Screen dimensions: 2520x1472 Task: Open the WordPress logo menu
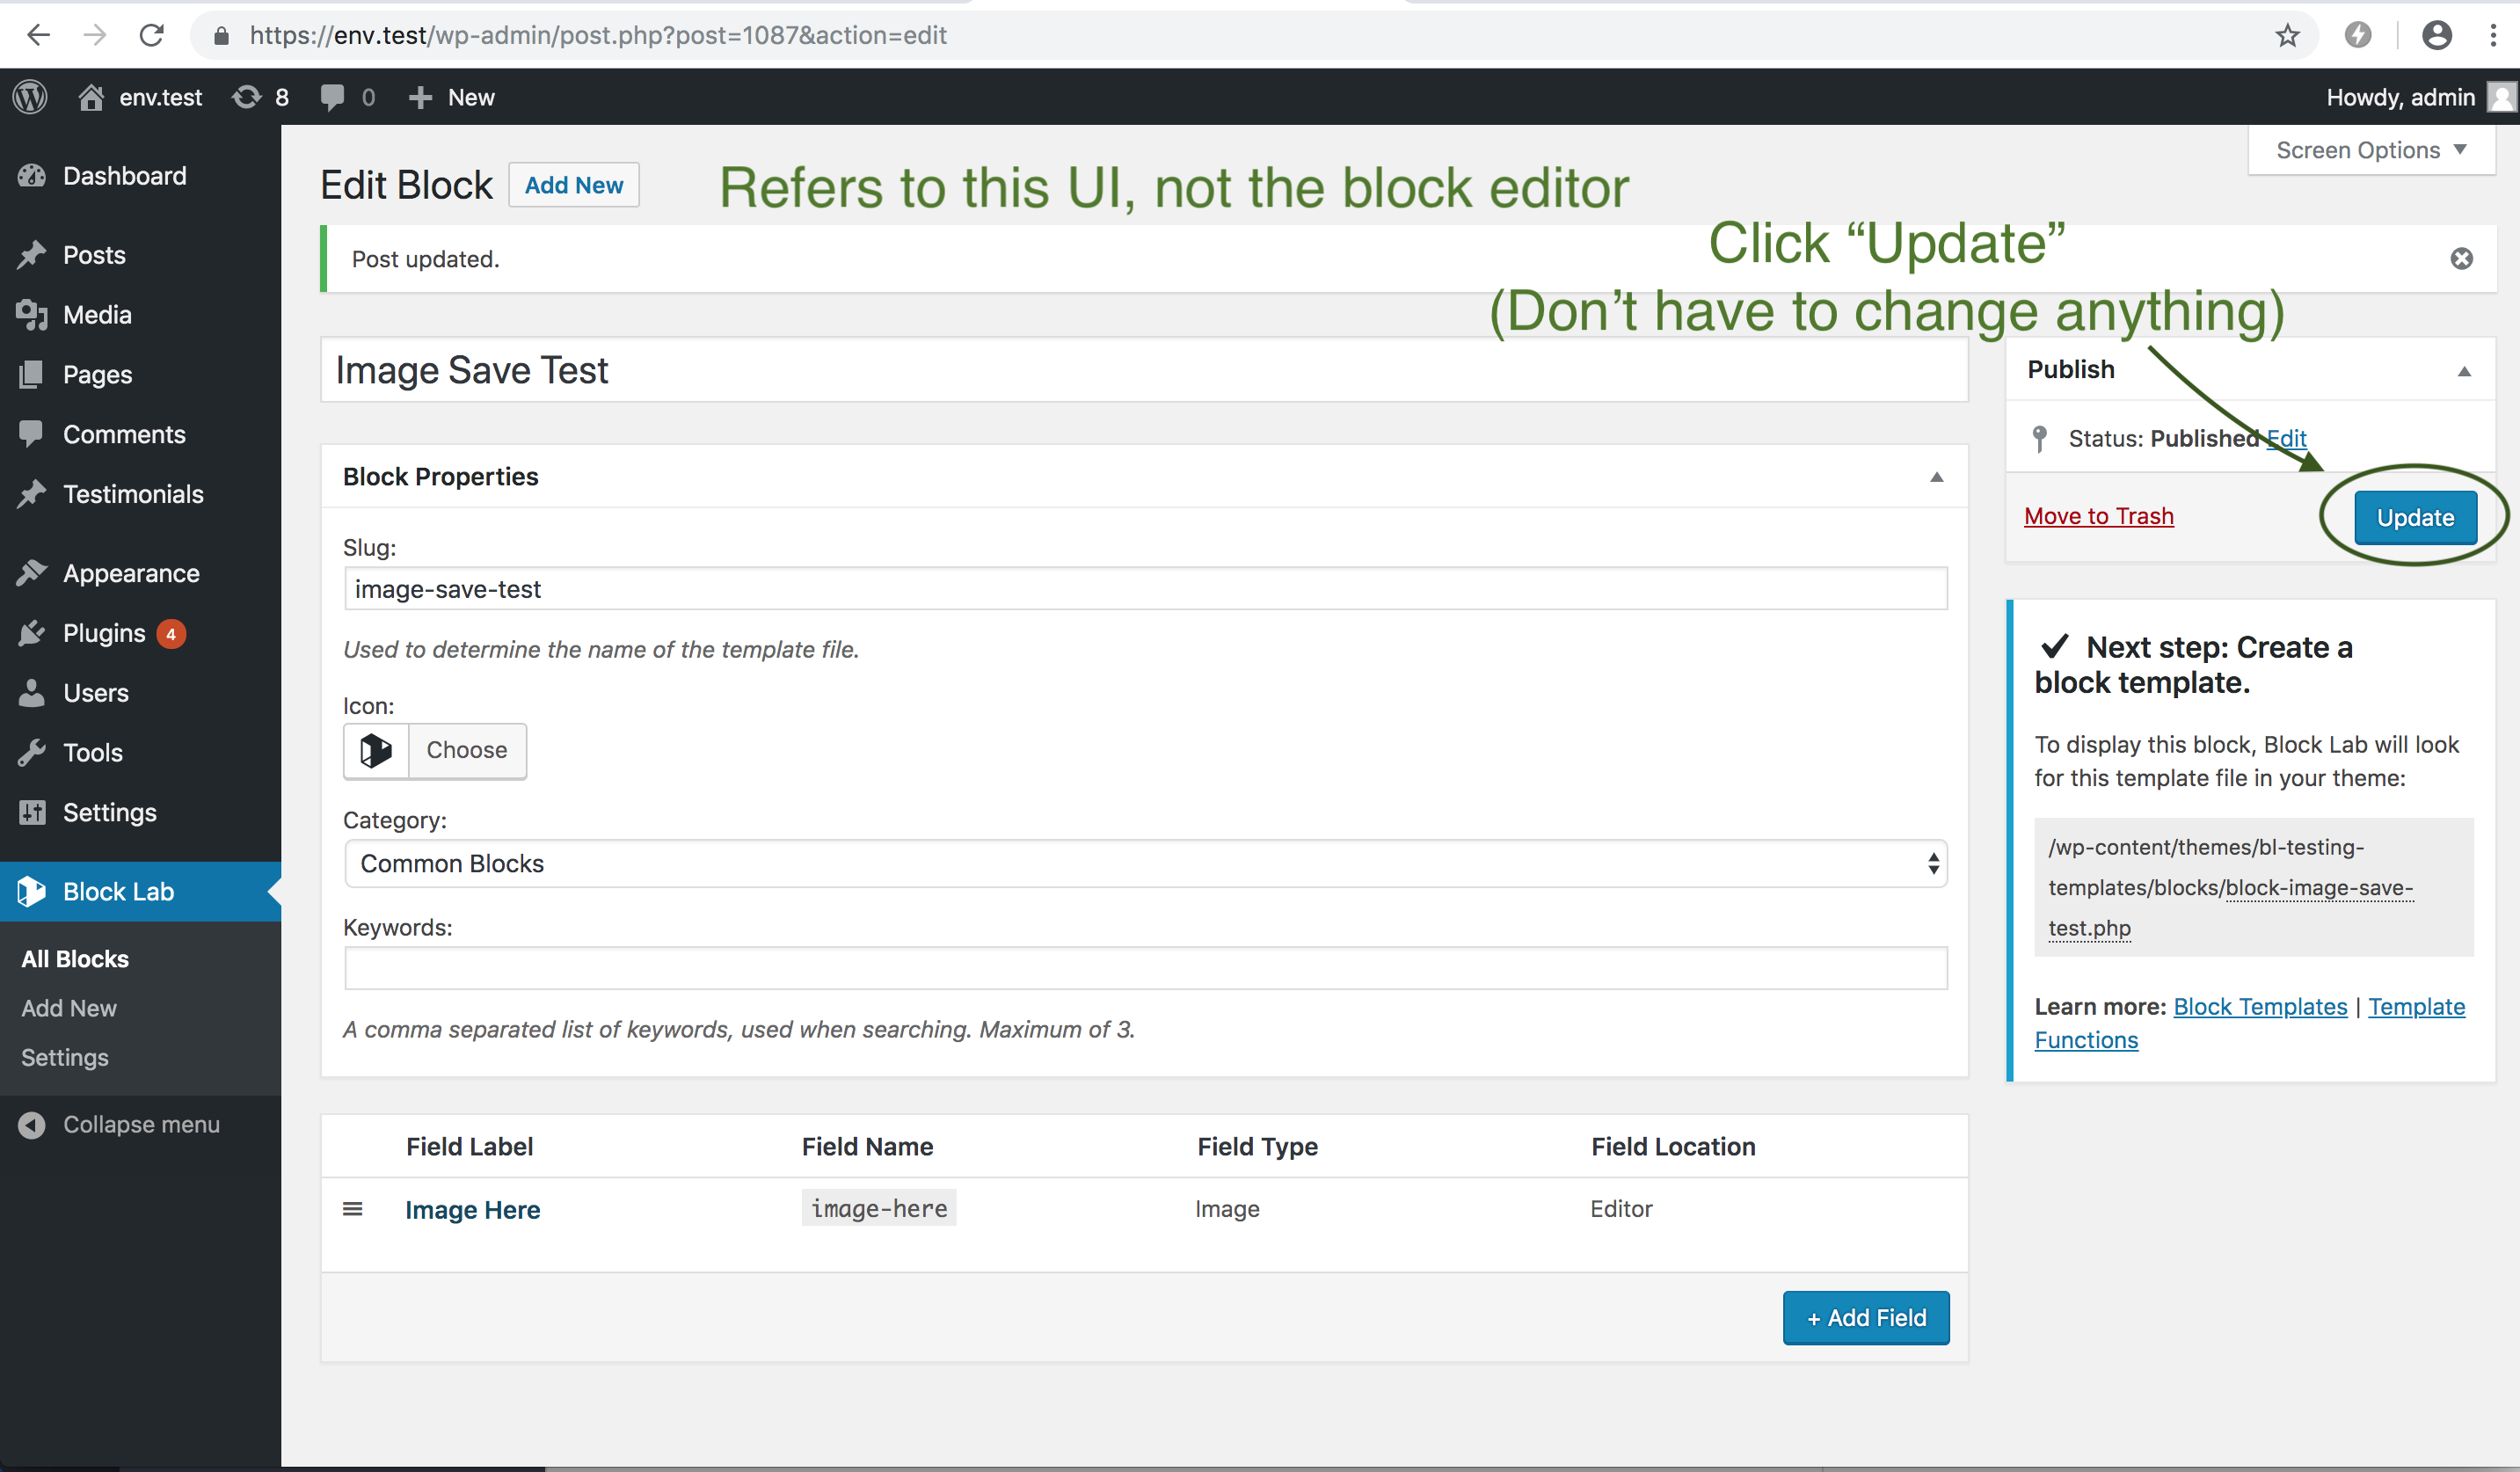coord(30,96)
